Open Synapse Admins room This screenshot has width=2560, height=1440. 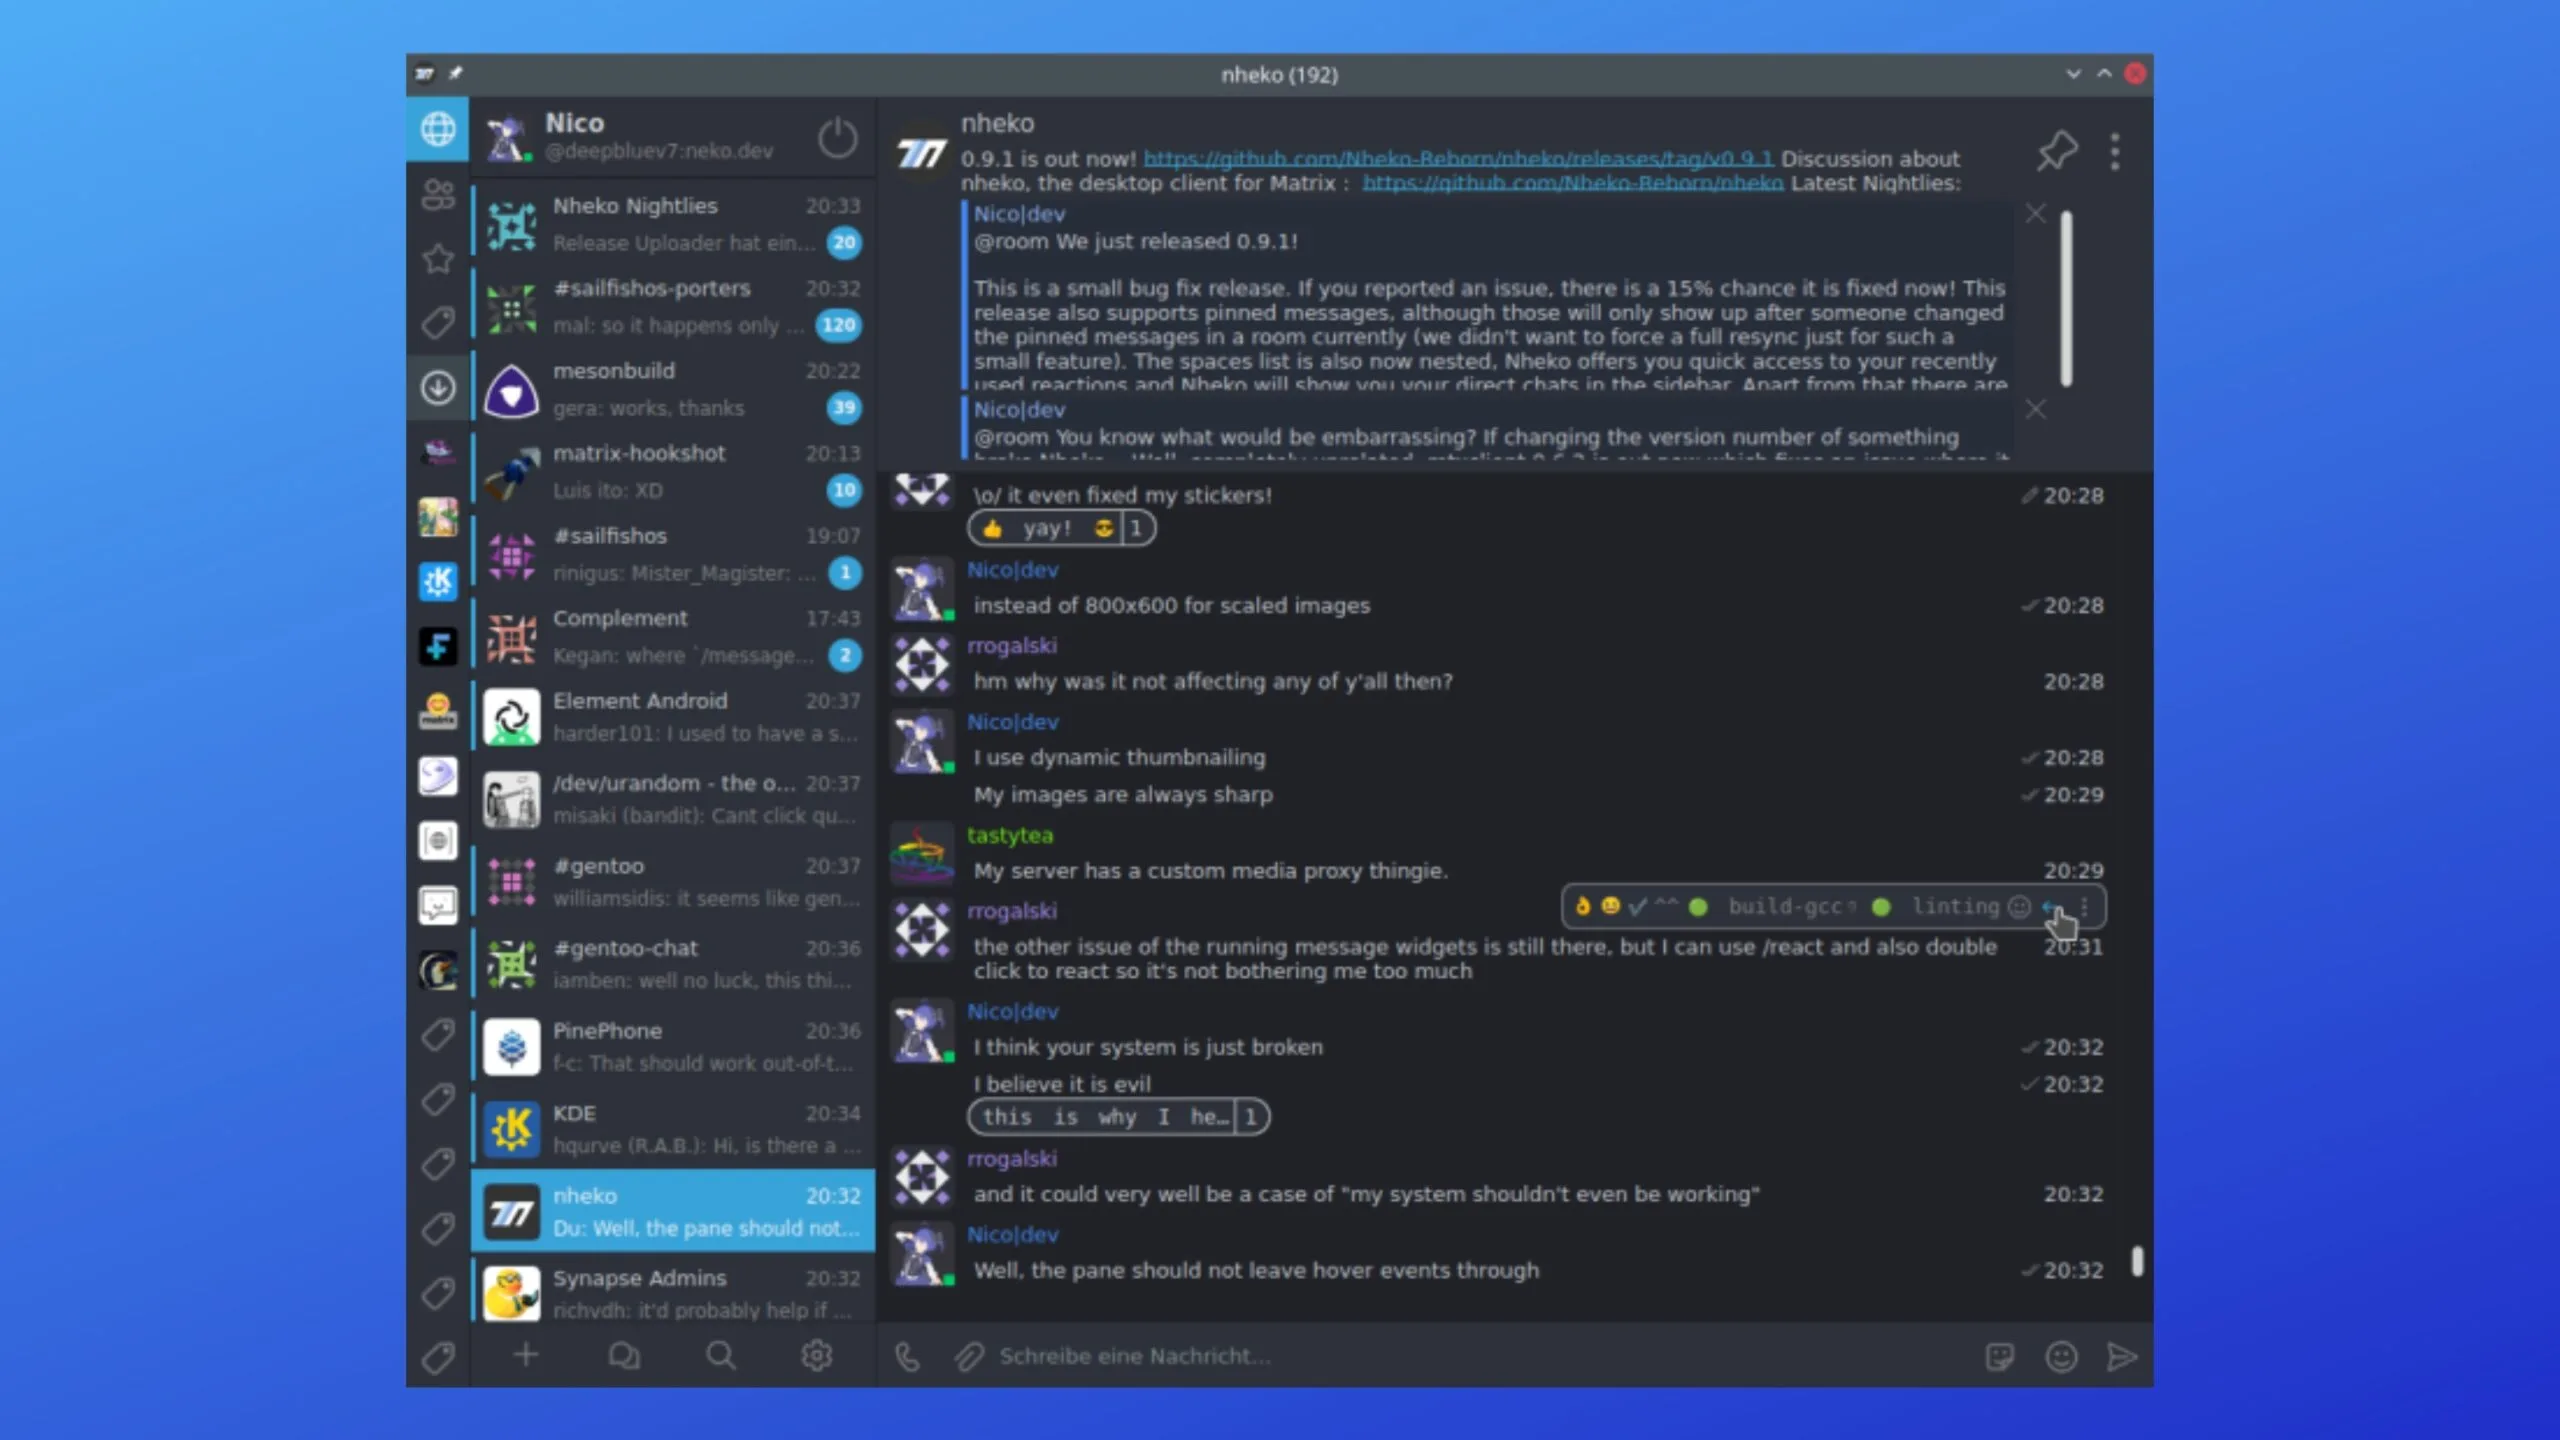tap(673, 1293)
